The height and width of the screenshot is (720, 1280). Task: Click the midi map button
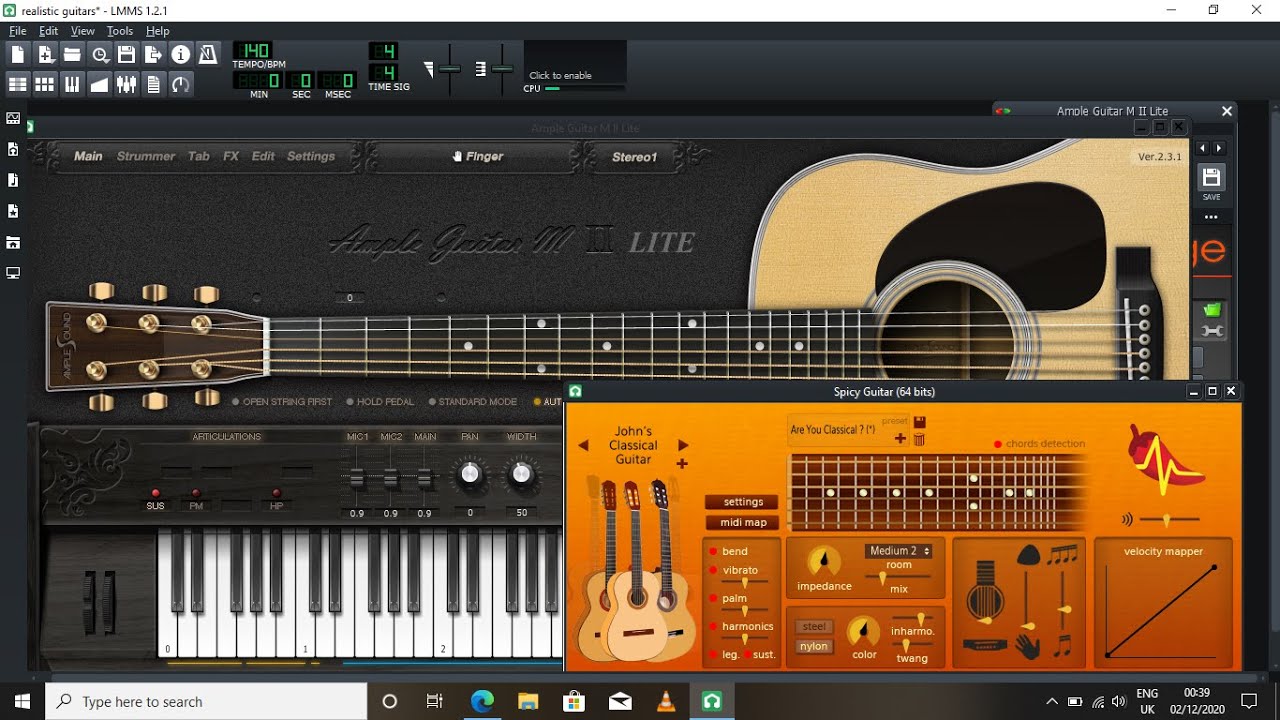point(743,522)
